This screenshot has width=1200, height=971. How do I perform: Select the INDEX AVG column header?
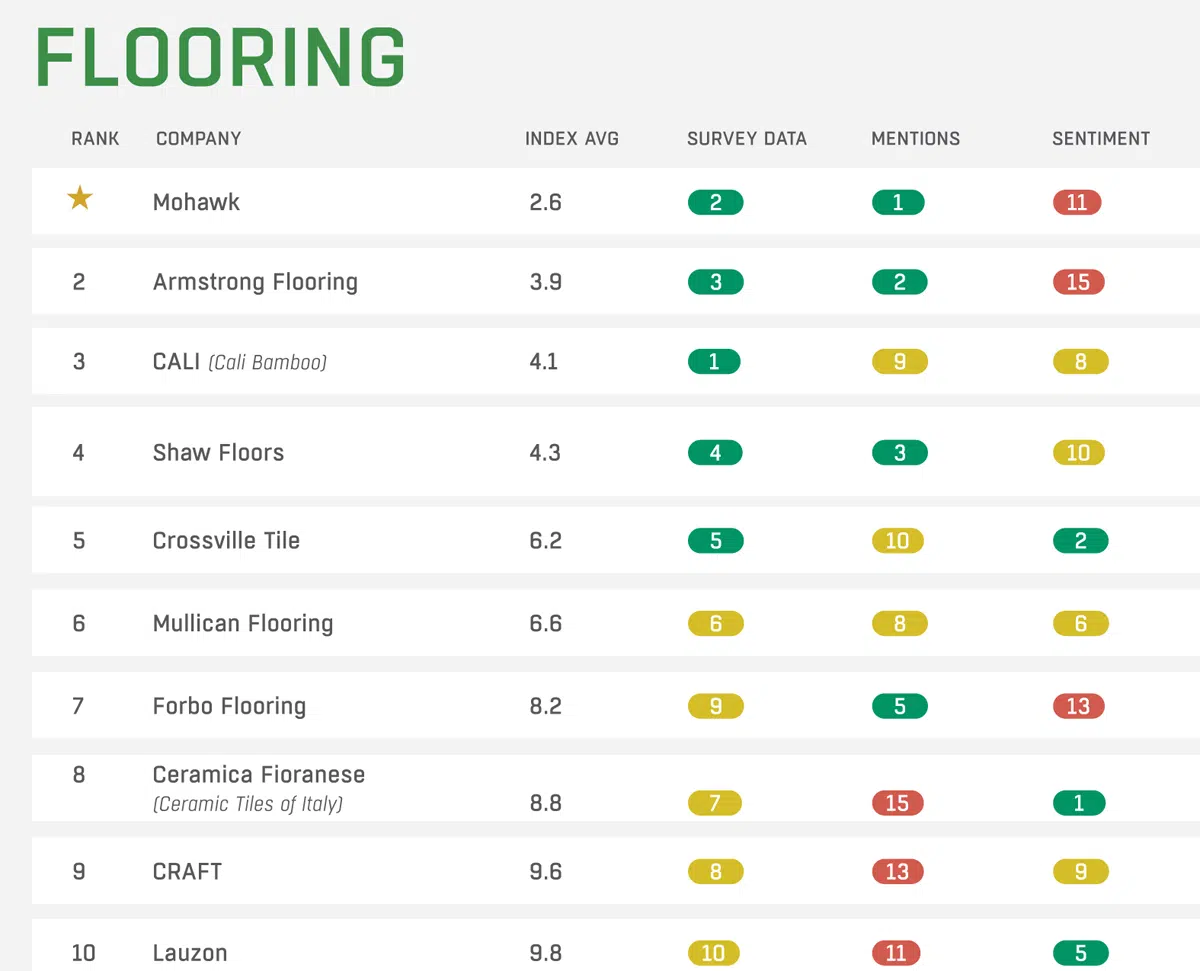point(572,139)
